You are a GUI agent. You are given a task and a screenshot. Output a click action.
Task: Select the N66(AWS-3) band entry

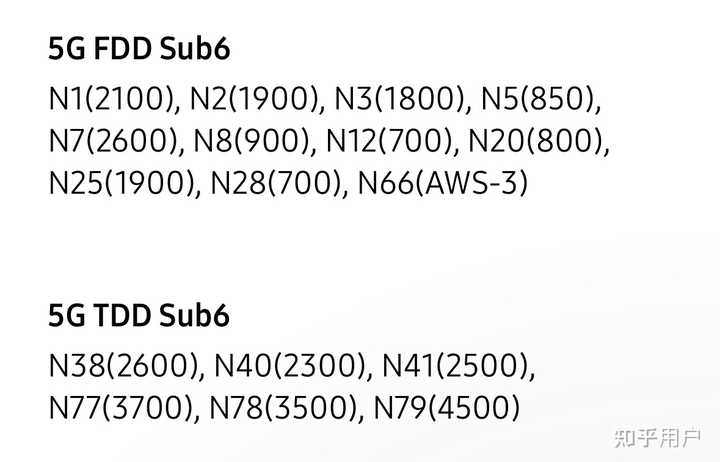point(438,184)
